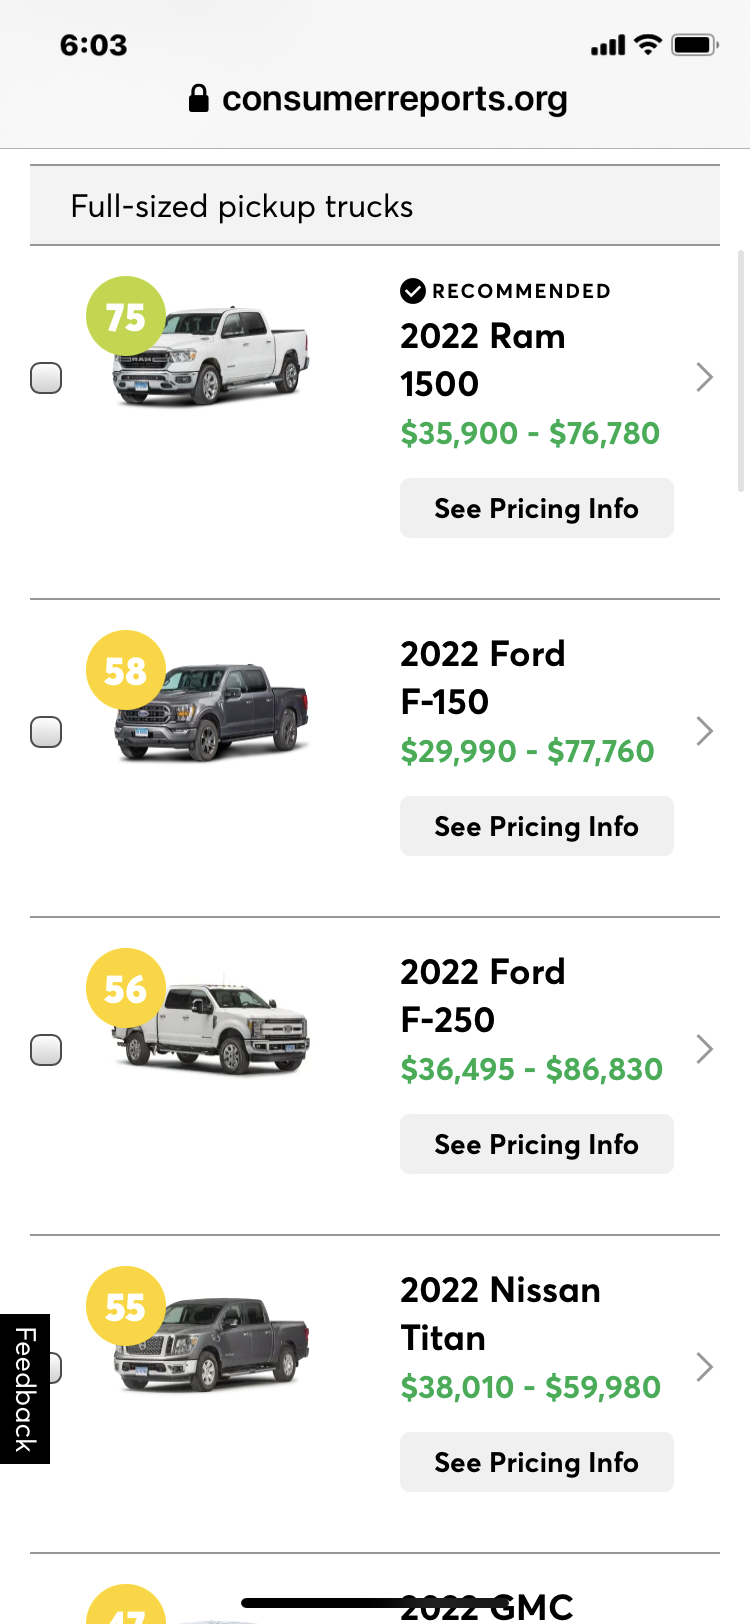Open Nissan Titan details via right chevron
Image resolution: width=750 pixels, height=1624 pixels.
pos(704,1367)
